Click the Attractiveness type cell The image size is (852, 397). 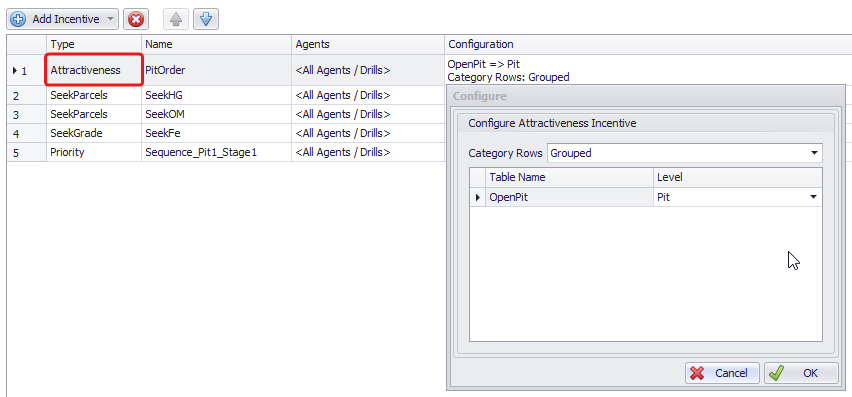(x=94, y=70)
